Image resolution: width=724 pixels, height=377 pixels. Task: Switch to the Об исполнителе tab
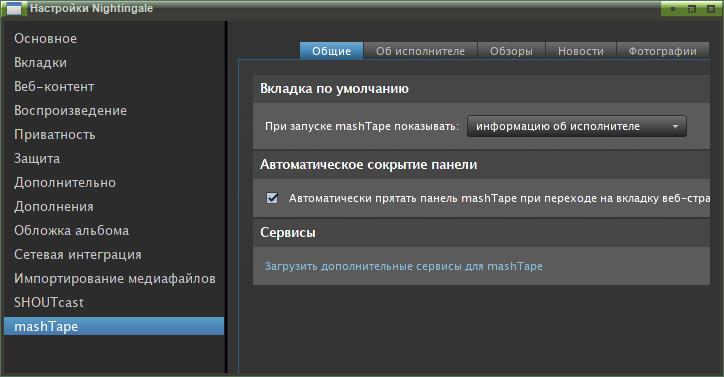click(420, 51)
